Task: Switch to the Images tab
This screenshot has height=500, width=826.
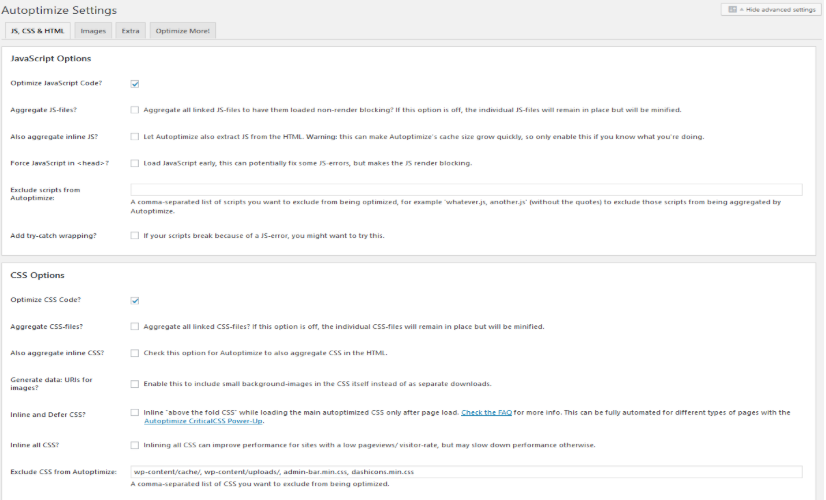Action: 93,31
